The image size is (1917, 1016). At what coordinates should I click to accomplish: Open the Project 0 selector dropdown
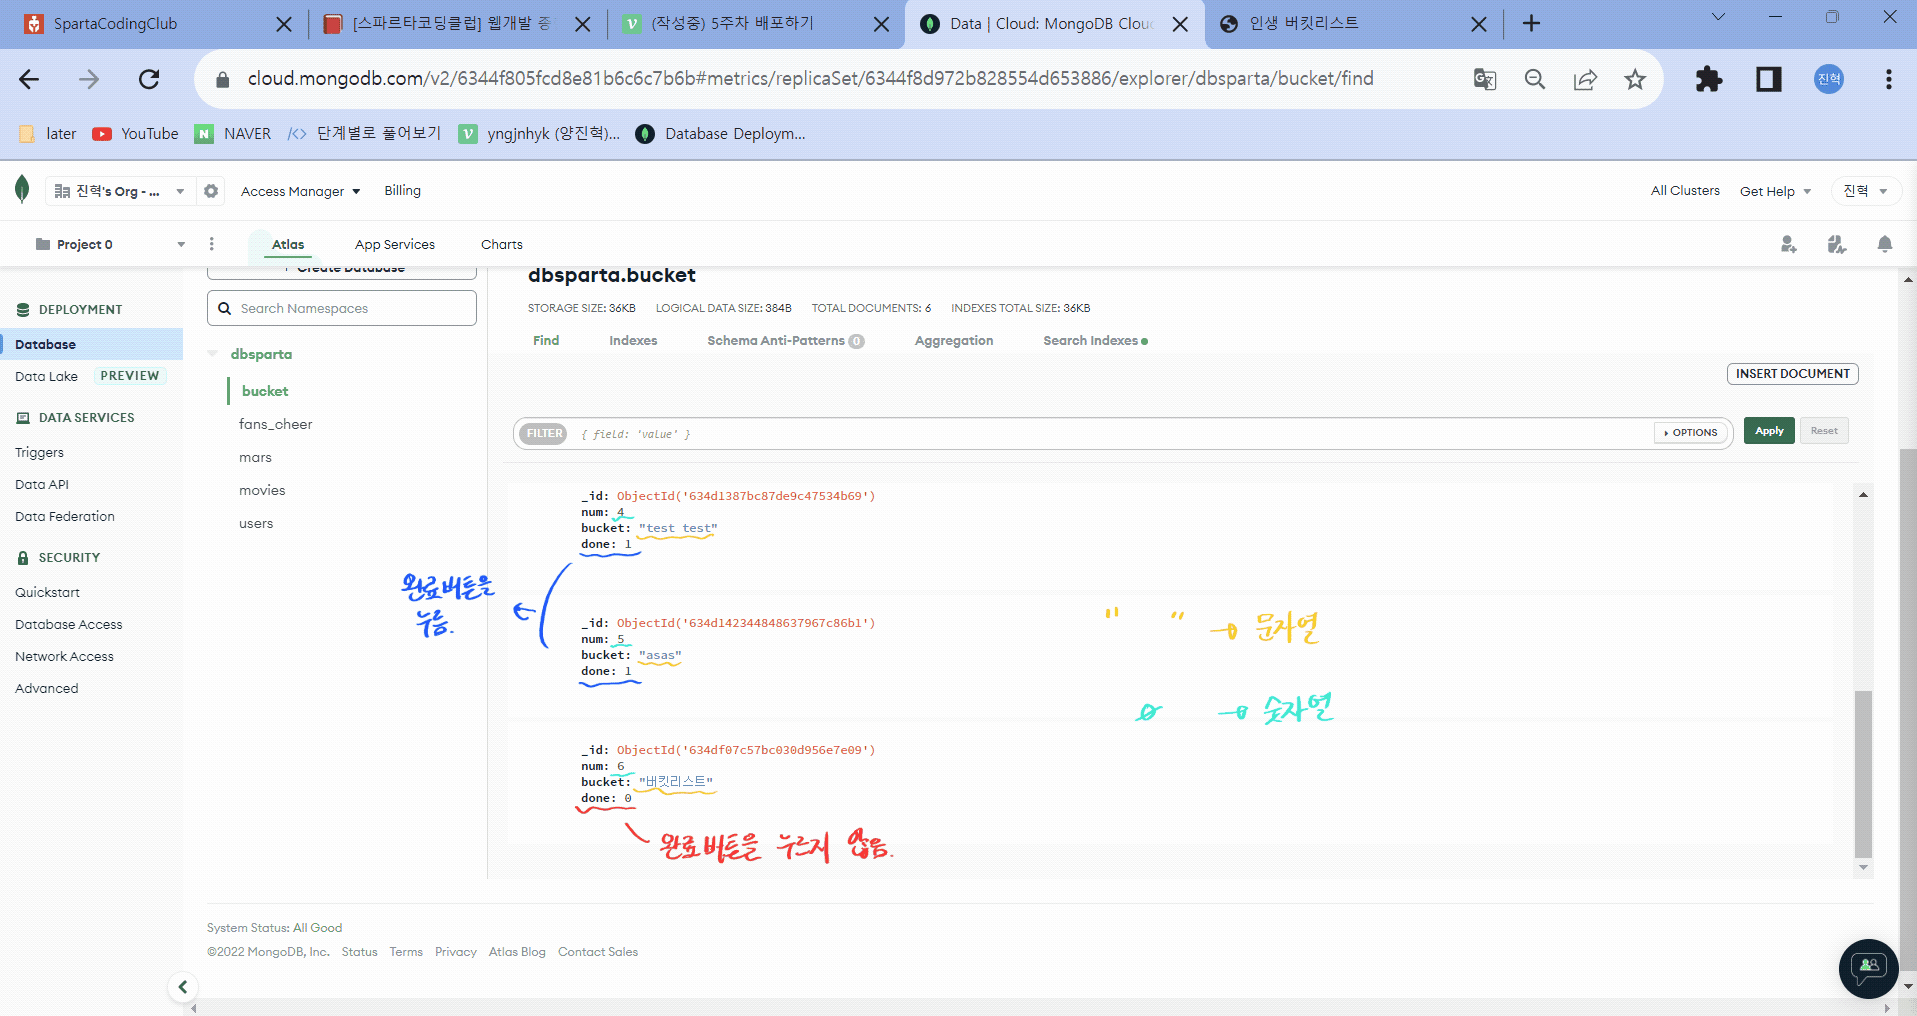[110, 244]
